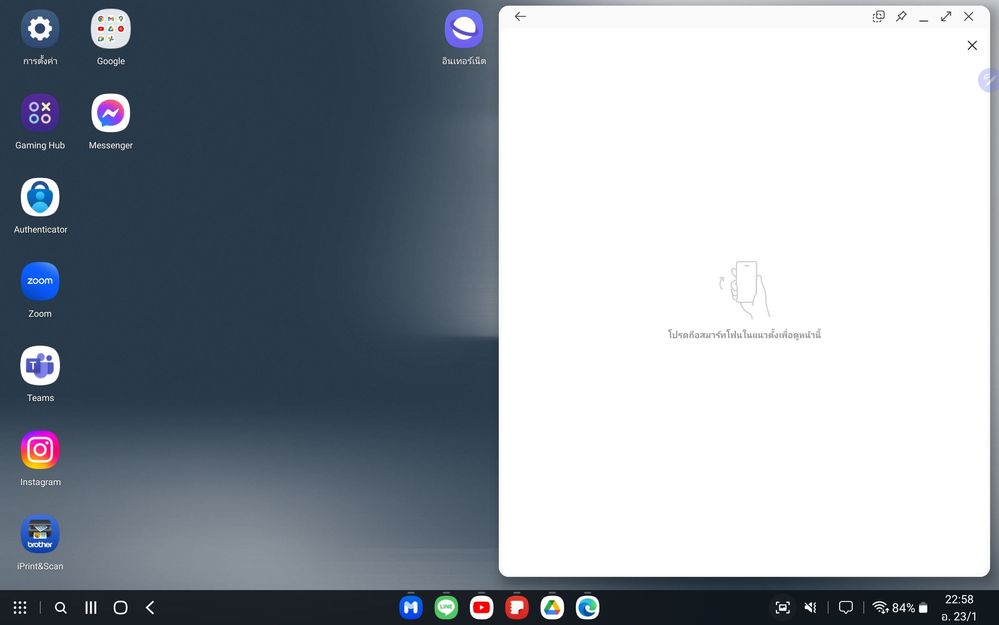
Task: Click the taskbar search magnifier
Action: 61,608
